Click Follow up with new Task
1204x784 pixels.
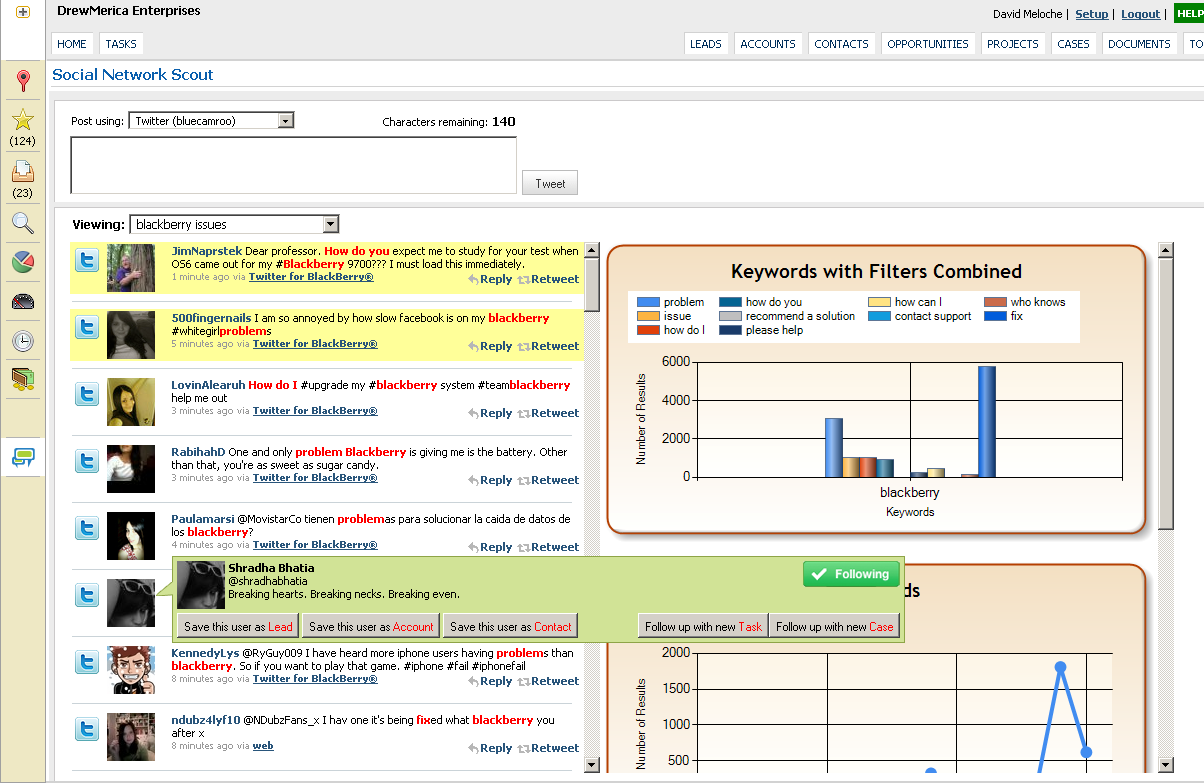(x=703, y=627)
